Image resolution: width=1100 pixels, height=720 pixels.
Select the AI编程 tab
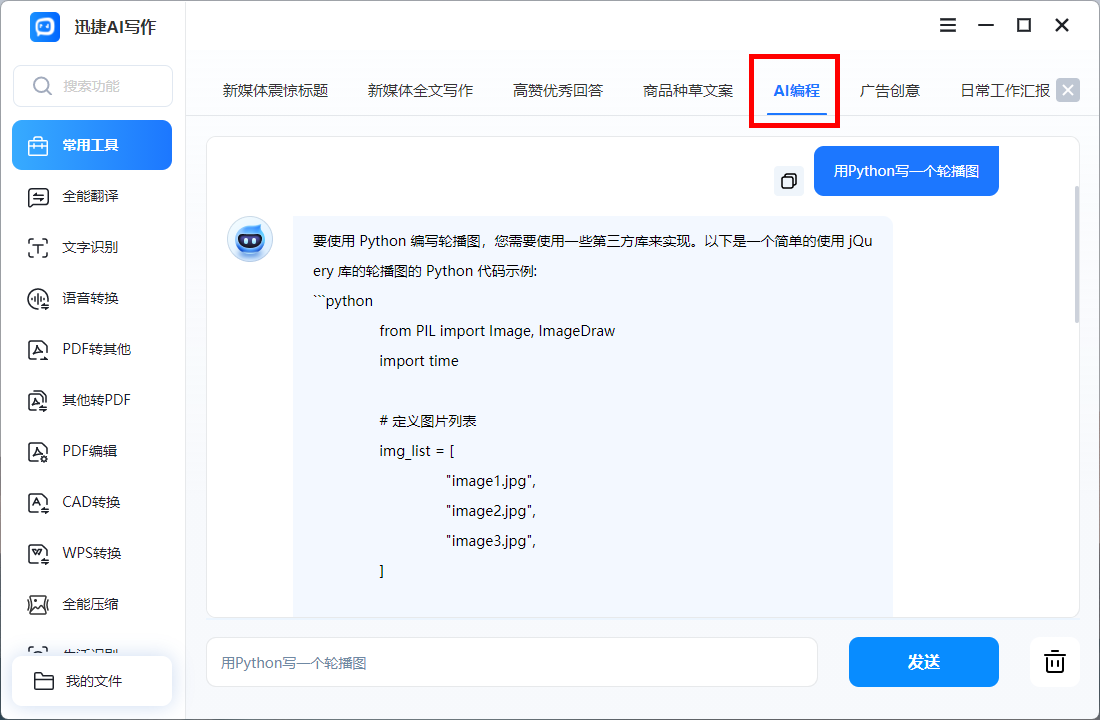click(x=796, y=91)
